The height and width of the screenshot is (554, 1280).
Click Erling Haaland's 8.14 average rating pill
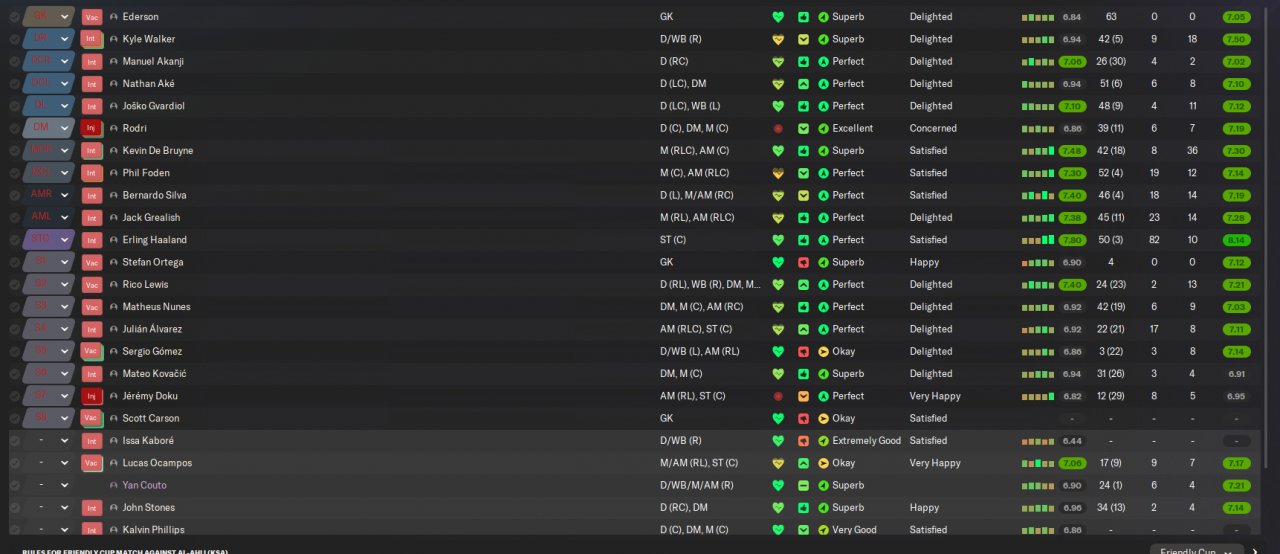(x=1236, y=240)
